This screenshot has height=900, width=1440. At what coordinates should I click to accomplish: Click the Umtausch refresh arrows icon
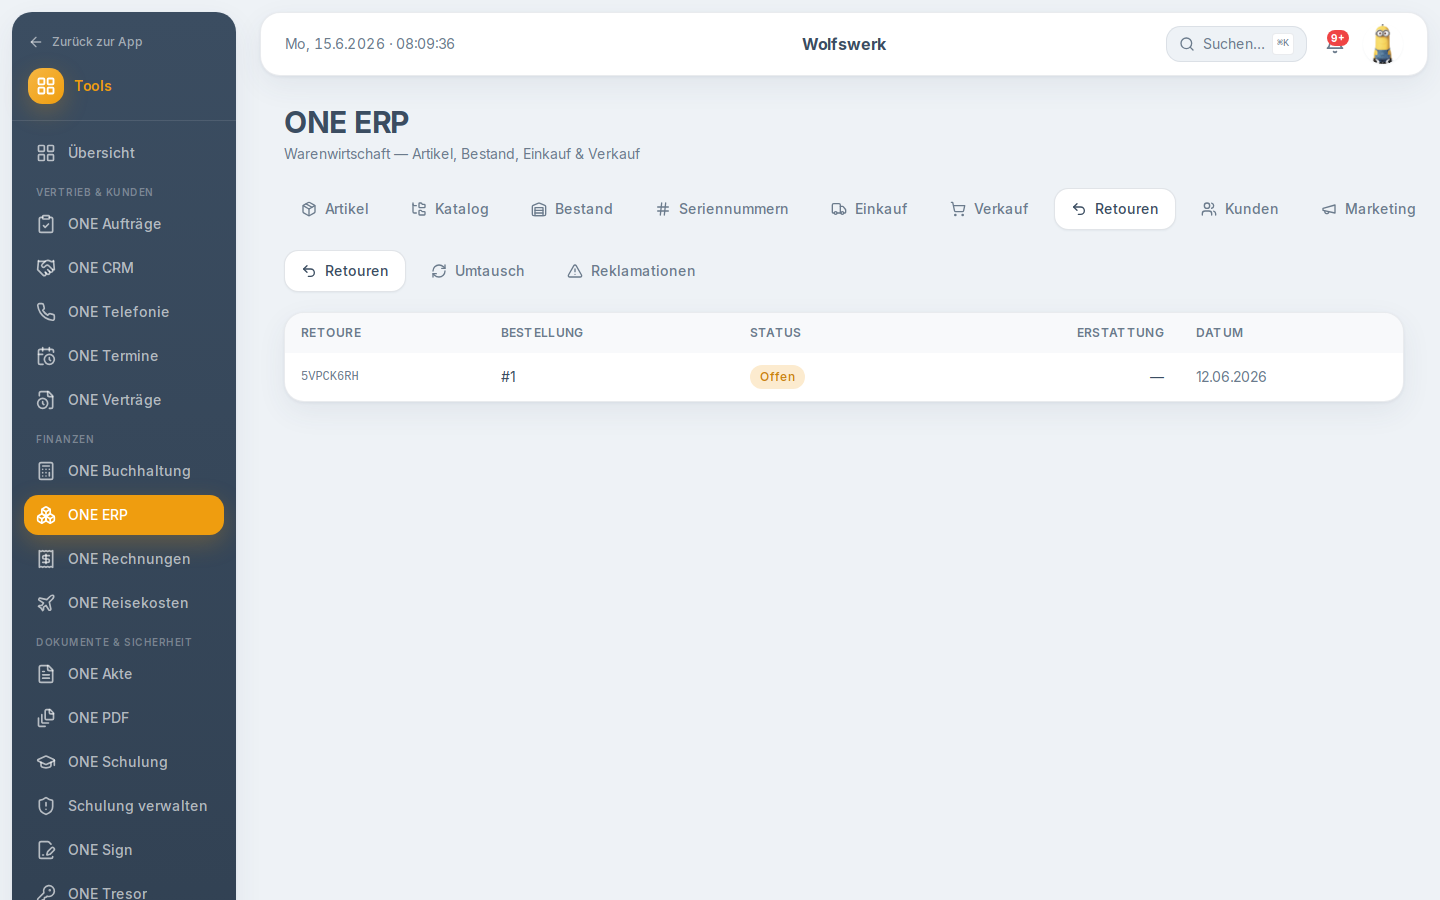439,271
